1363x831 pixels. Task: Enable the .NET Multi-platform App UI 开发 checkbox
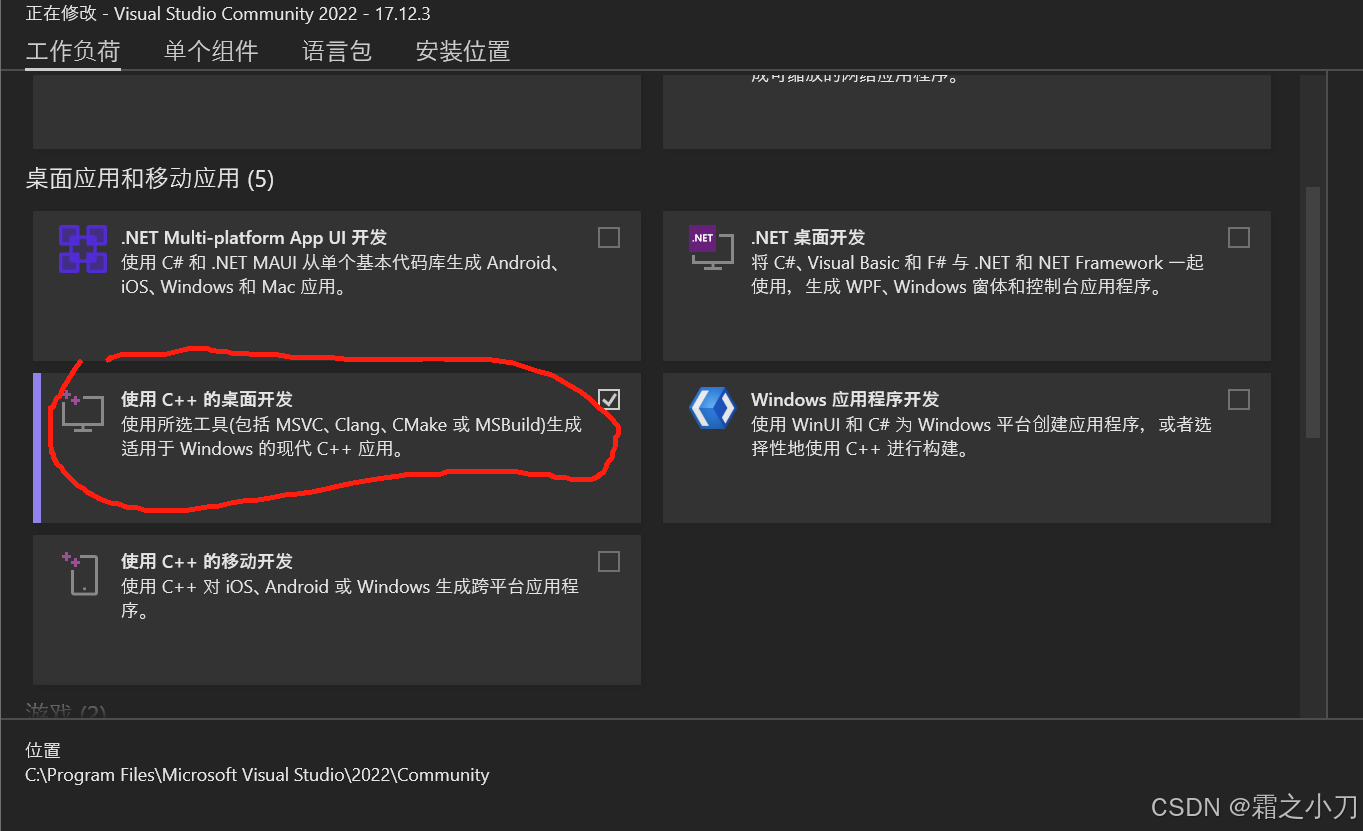609,237
